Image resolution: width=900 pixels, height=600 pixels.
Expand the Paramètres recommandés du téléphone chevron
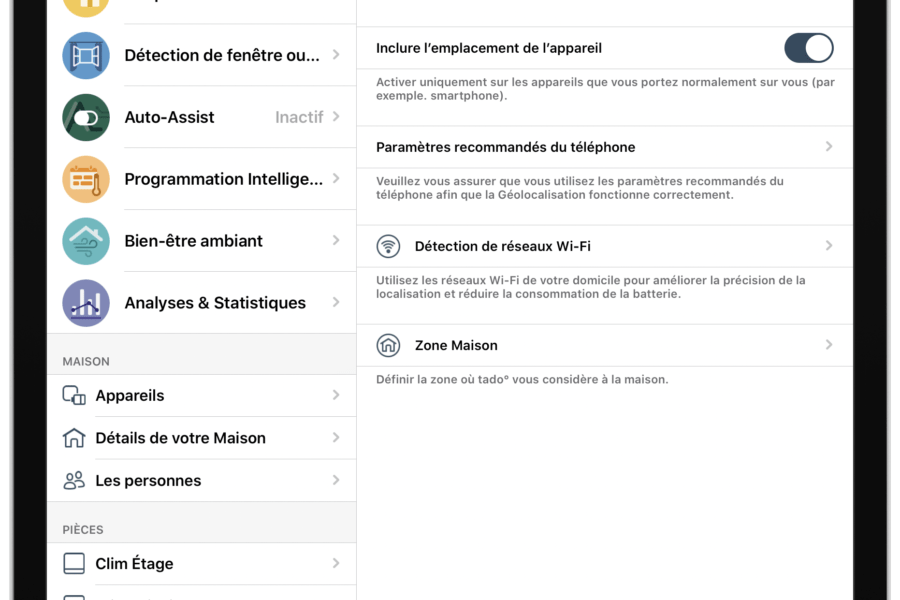(x=829, y=147)
